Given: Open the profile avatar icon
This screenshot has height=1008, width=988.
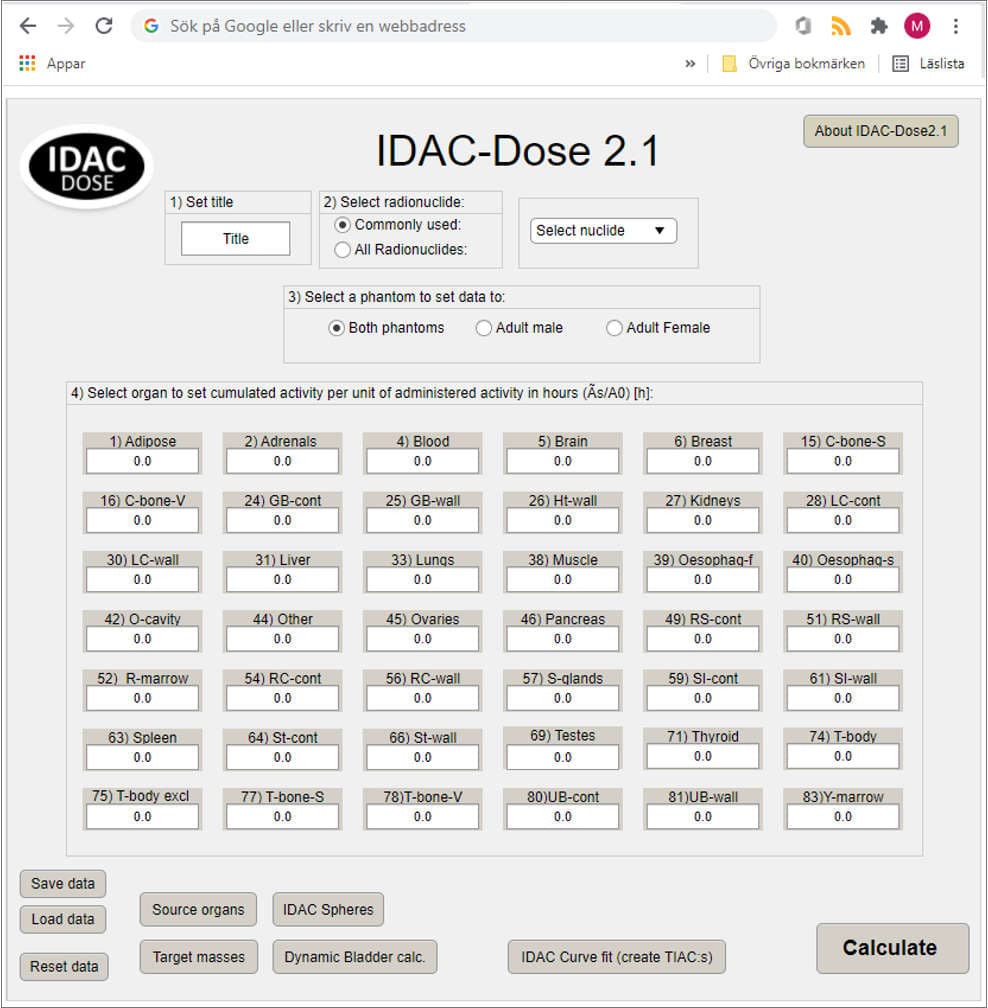Looking at the screenshot, I should click(916, 25).
